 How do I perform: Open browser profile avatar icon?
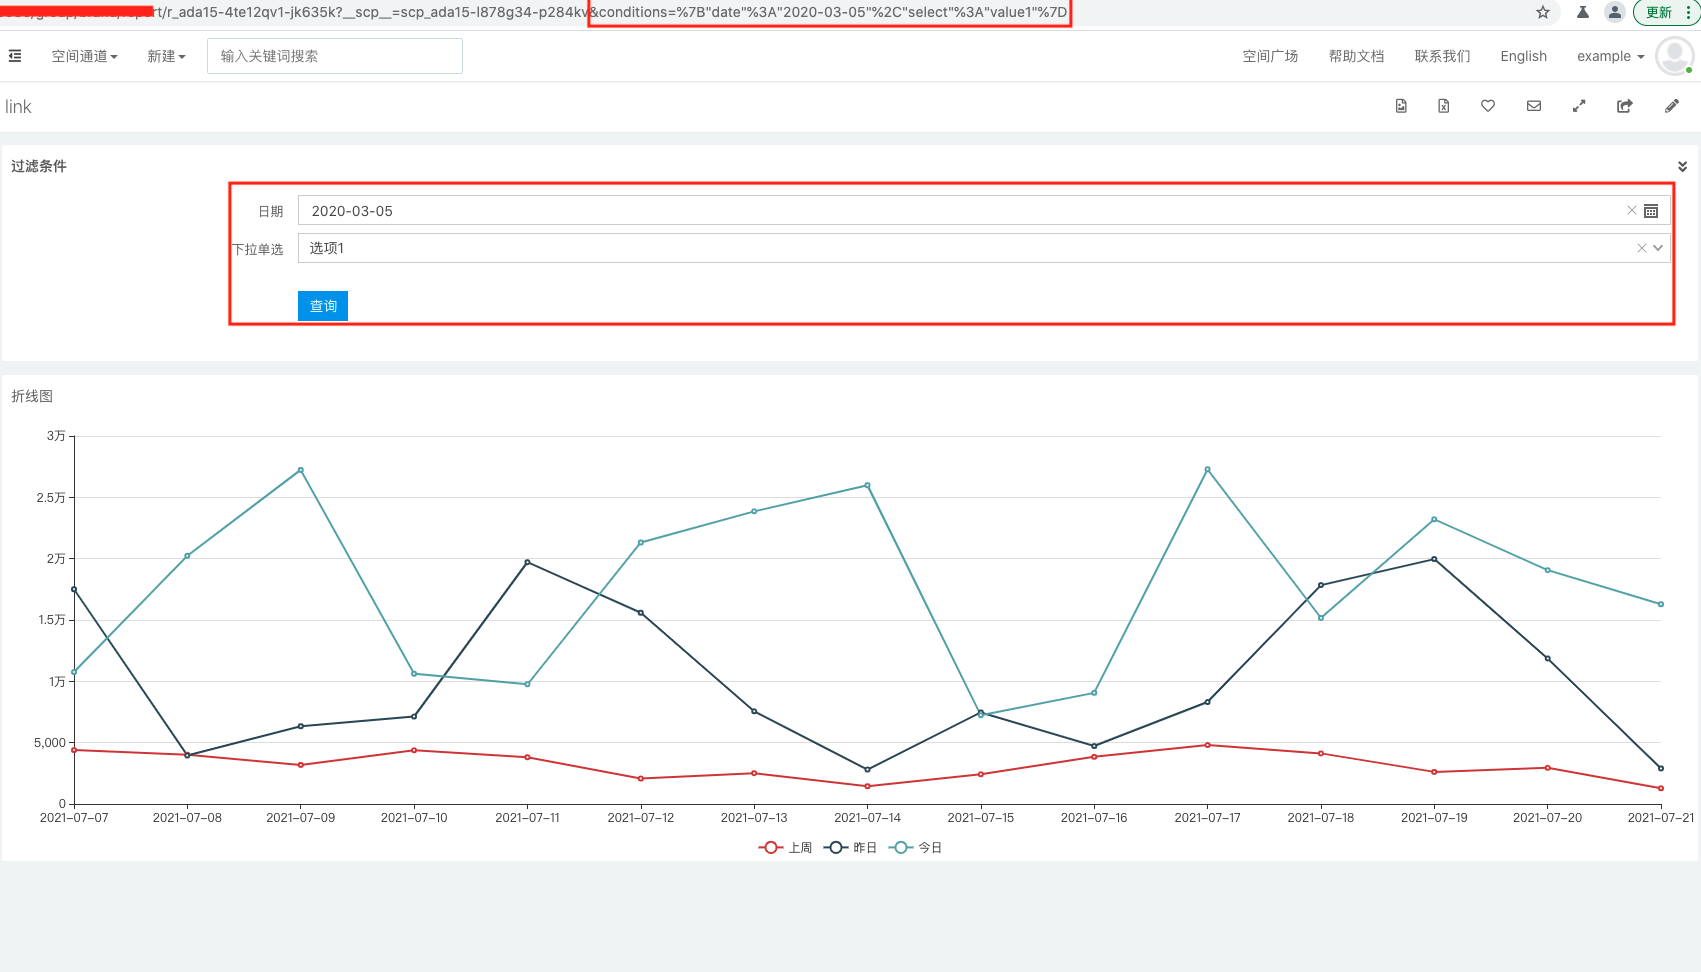pos(1614,12)
